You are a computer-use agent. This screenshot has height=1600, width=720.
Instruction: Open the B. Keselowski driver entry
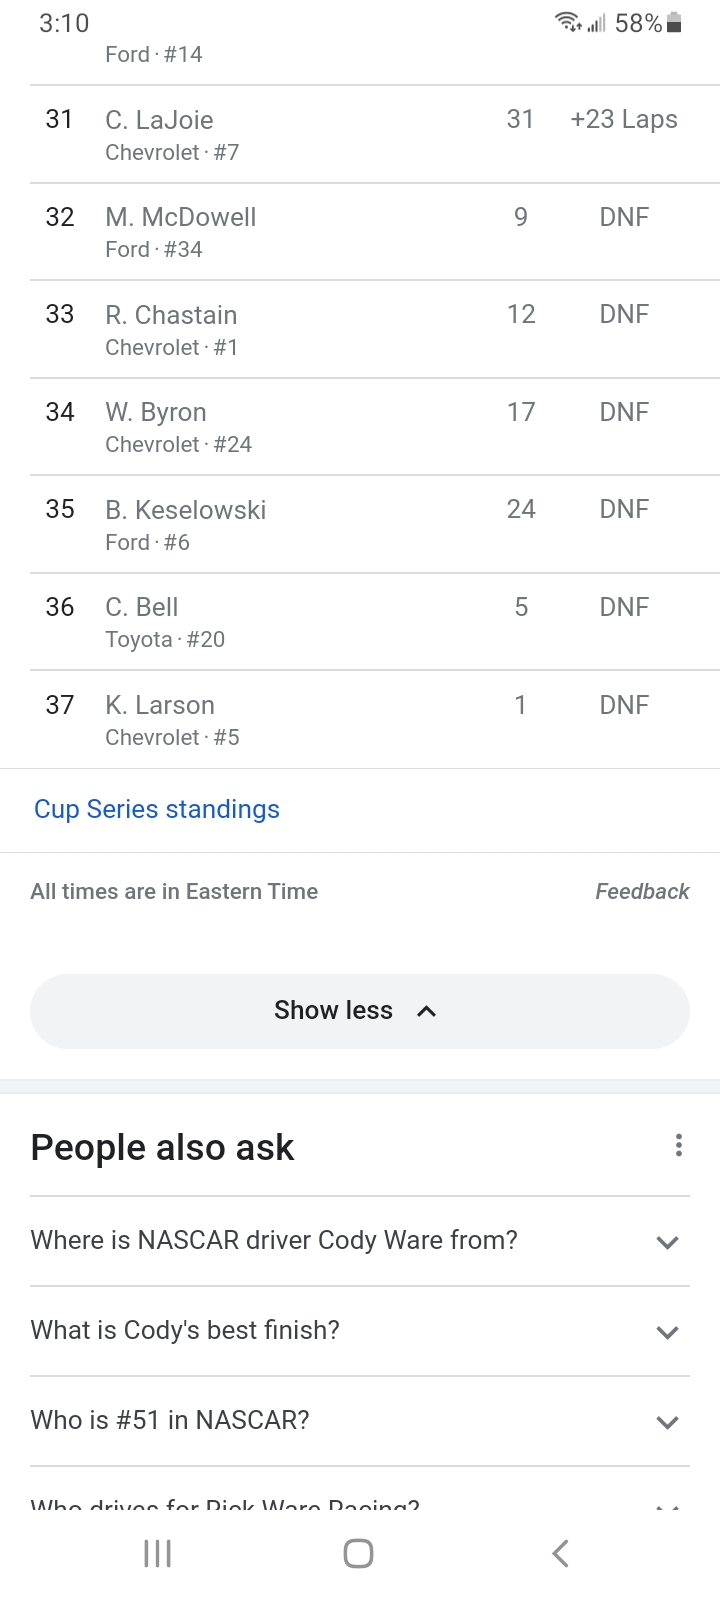point(360,524)
